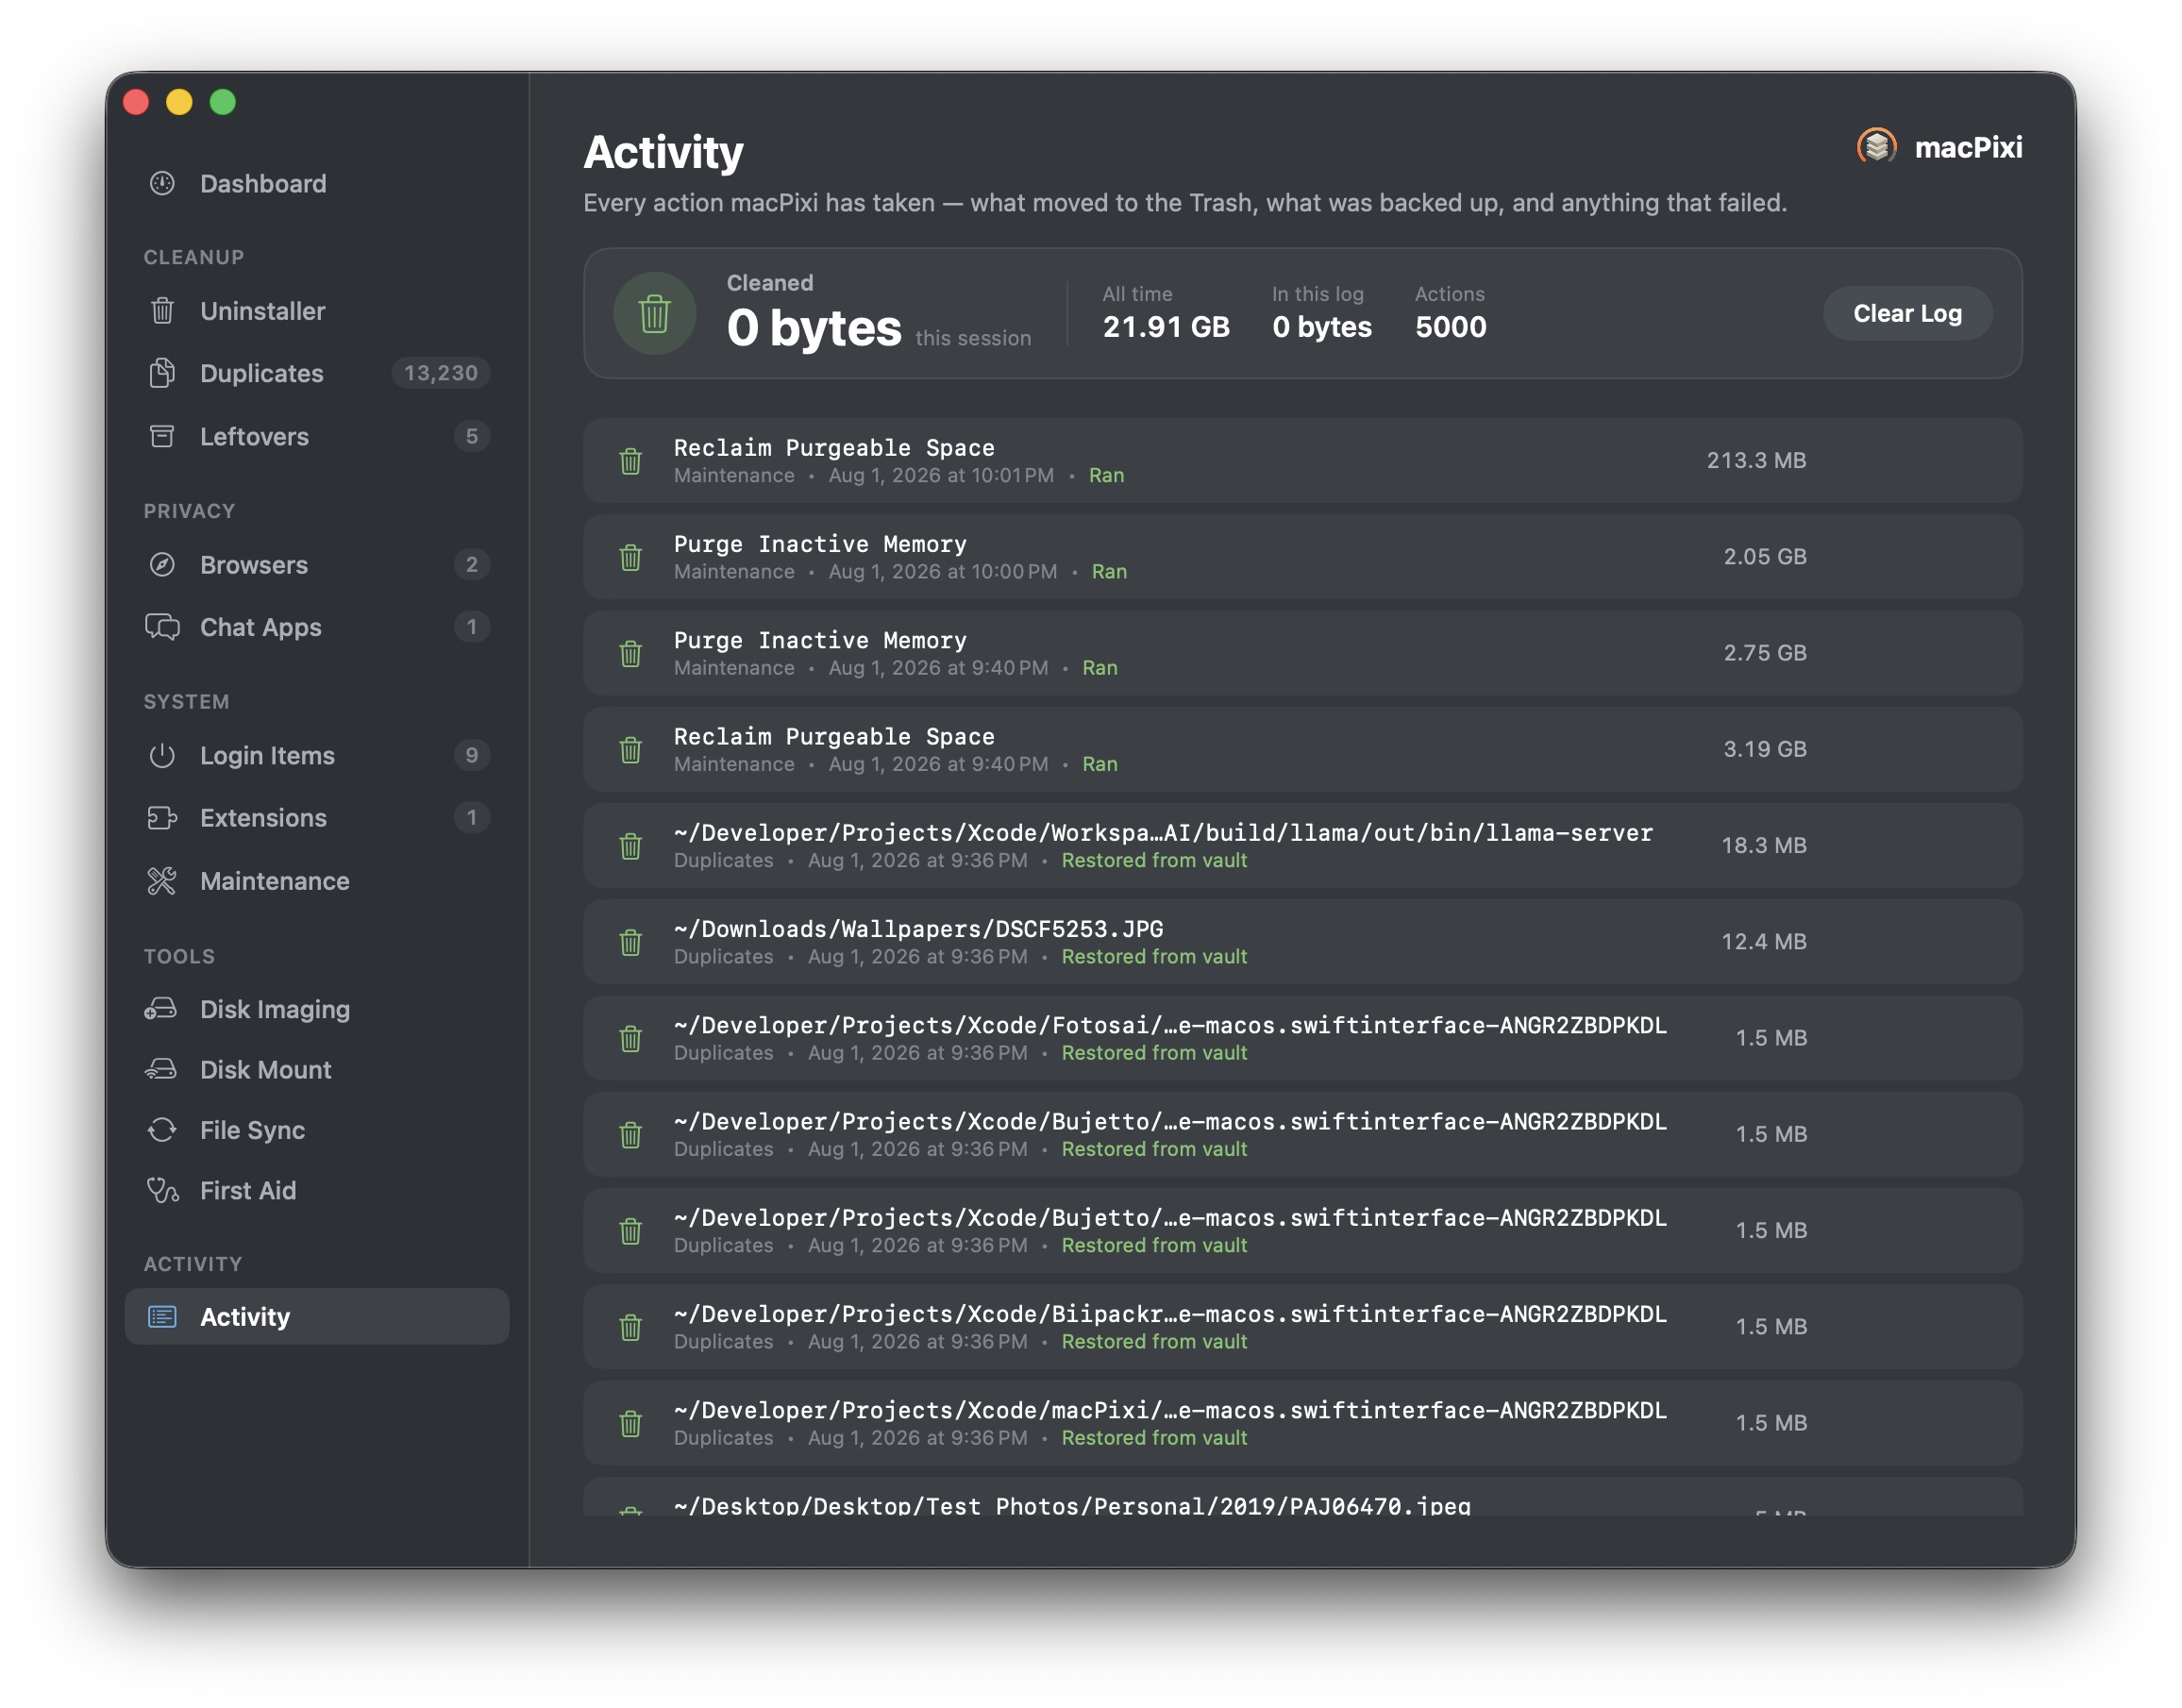Viewport: 2182px width, 1708px height.
Task: Click the Disk Imaging drive icon
Action: [x=161, y=1009]
